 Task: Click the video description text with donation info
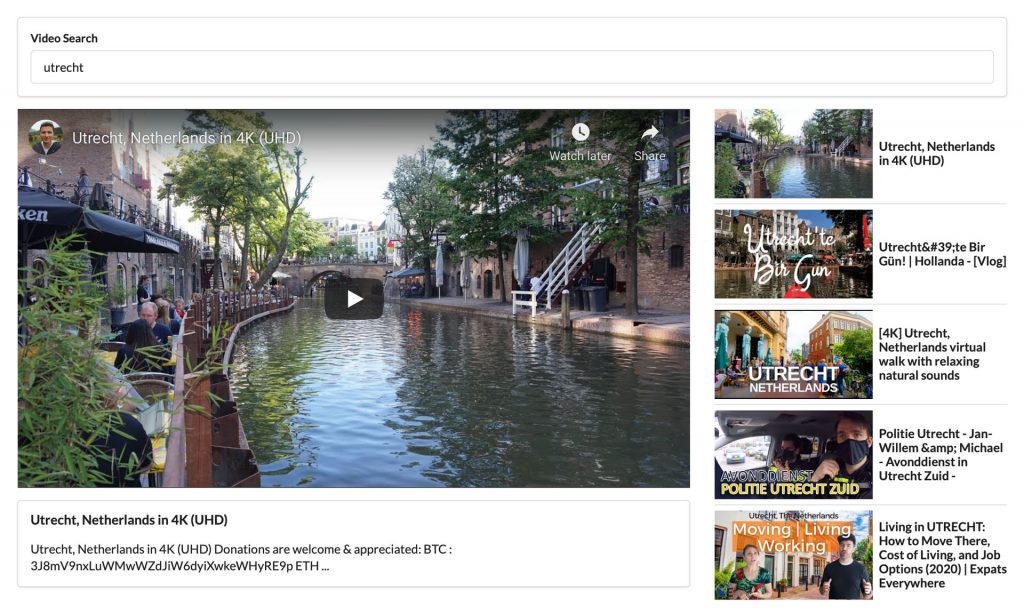pos(240,557)
